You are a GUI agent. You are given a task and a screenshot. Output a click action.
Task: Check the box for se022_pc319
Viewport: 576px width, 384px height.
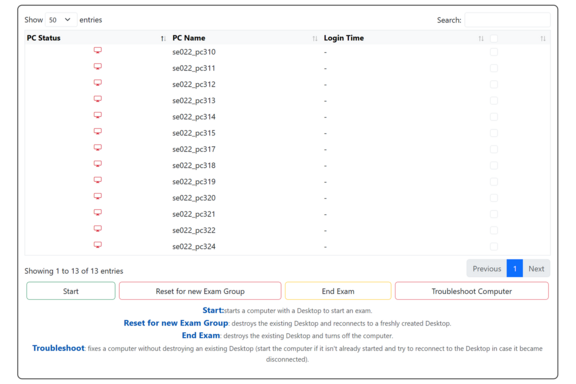click(x=494, y=181)
